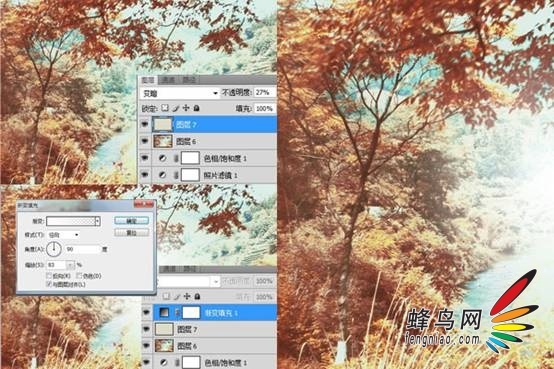Hide 色相/饱和度 1 in lower Layers panel
Image resolution: width=554 pixels, height=369 pixels.
coord(146,362)
